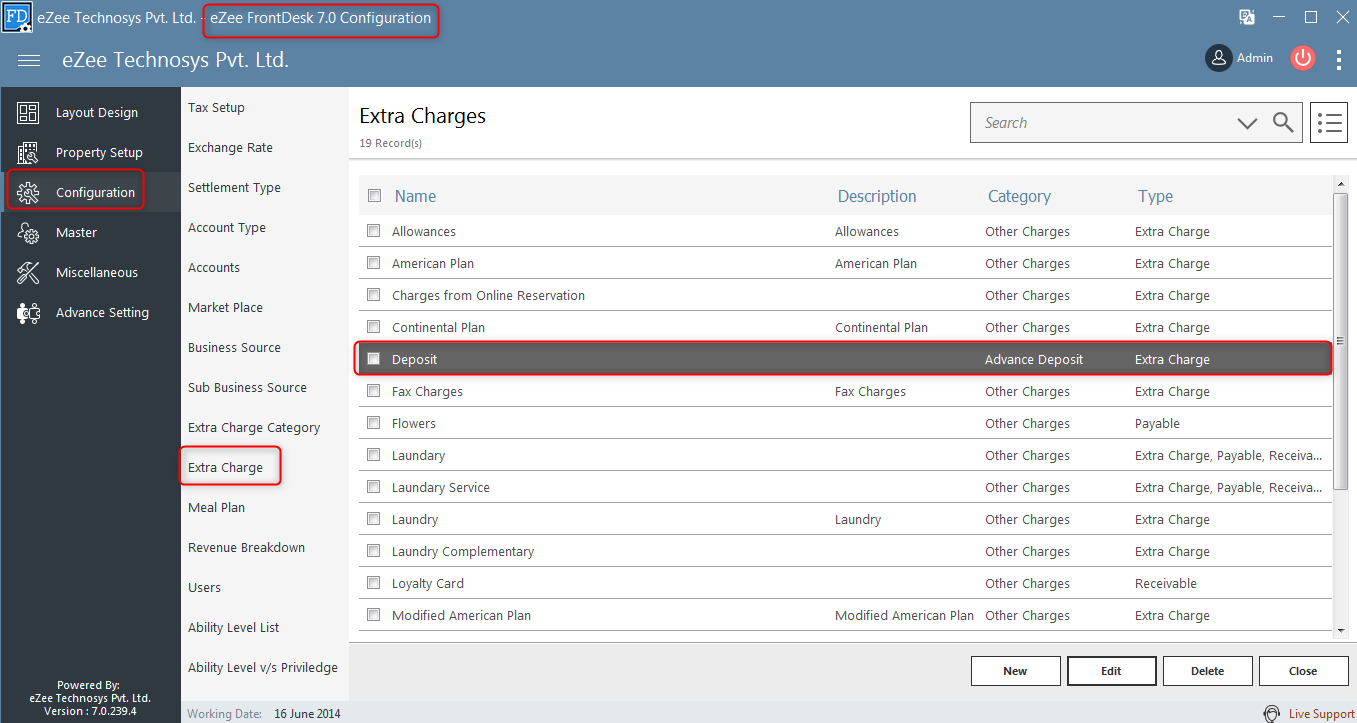This screenshot has width=1357, height=723.
Task: Click the language translate icon in title bar
Action: [x=1247, y=17]
